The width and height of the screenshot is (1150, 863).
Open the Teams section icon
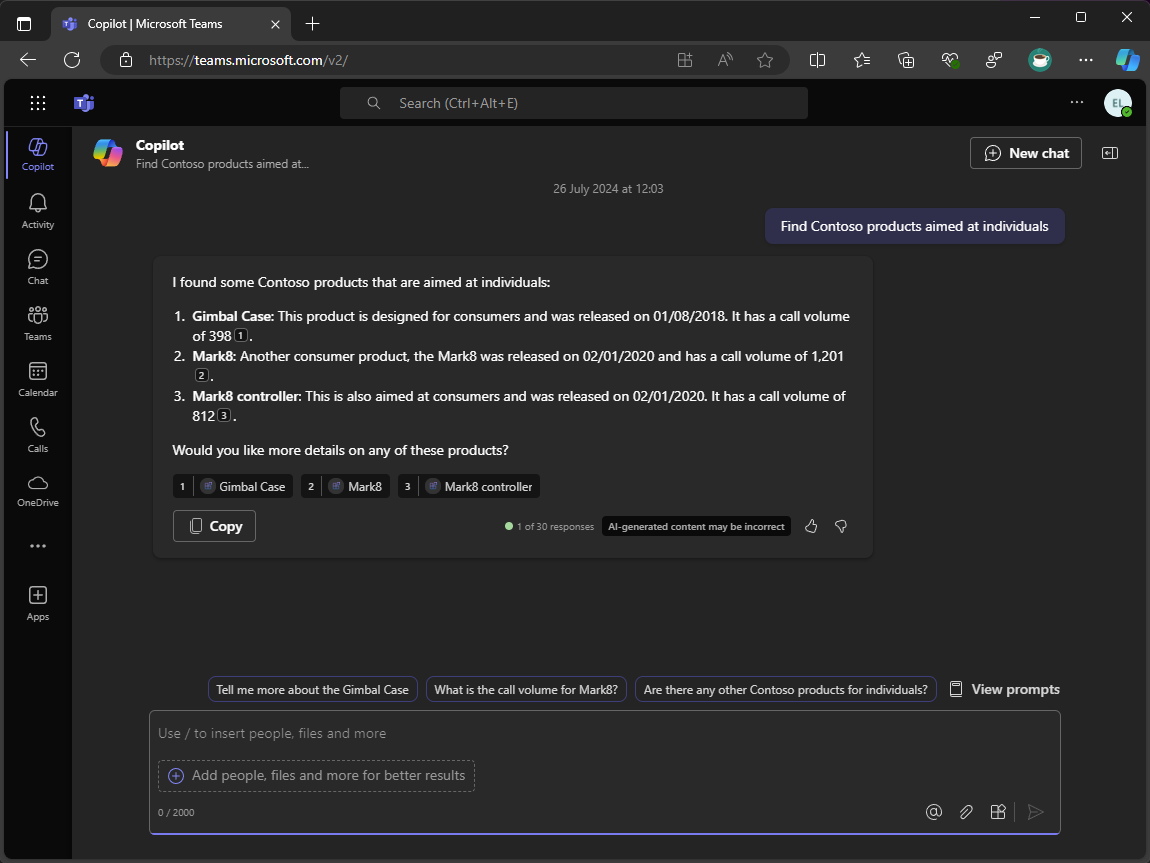[x=37, y=323]
